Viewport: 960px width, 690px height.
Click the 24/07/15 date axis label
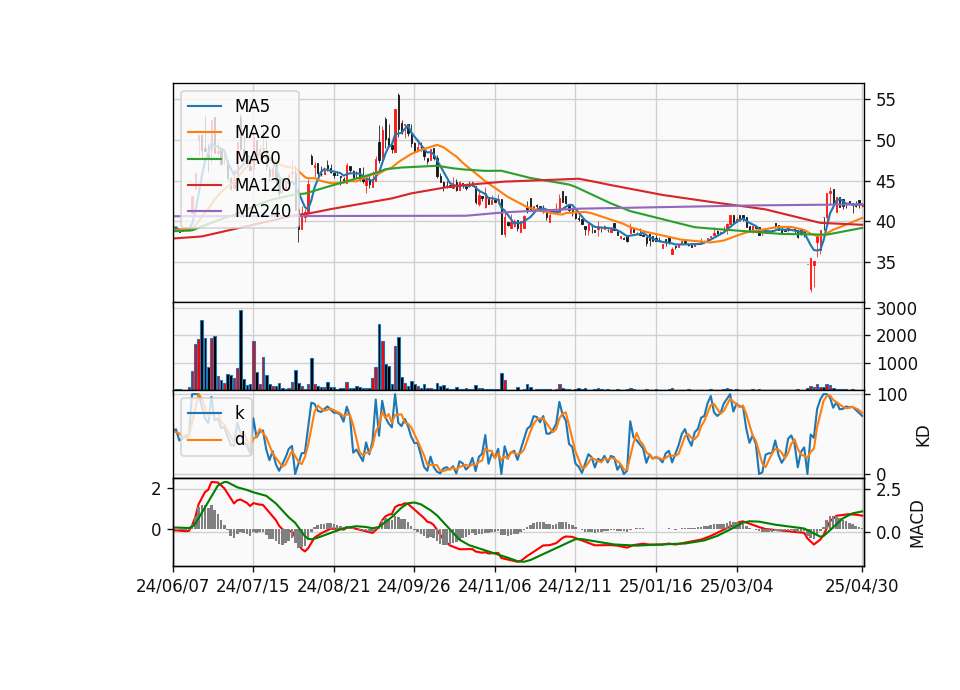(252, 586)
